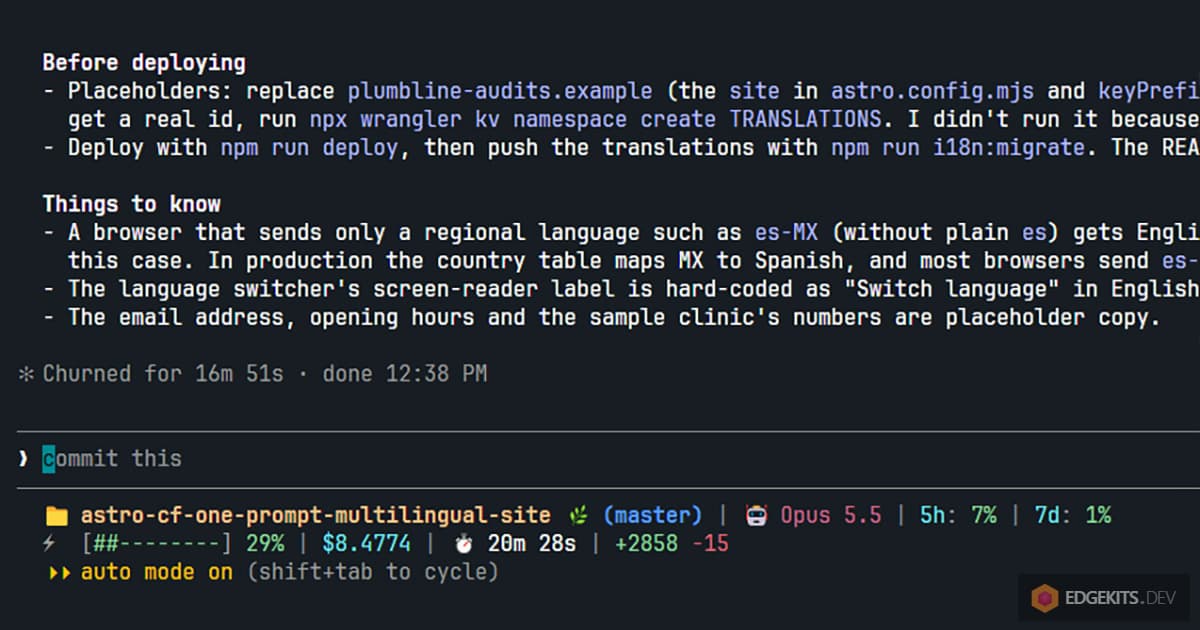The width and height of the screenshot is (1200, 630).
Task: Click the 'astro.config.mjs' file name
Action: [x=932, y=91]
